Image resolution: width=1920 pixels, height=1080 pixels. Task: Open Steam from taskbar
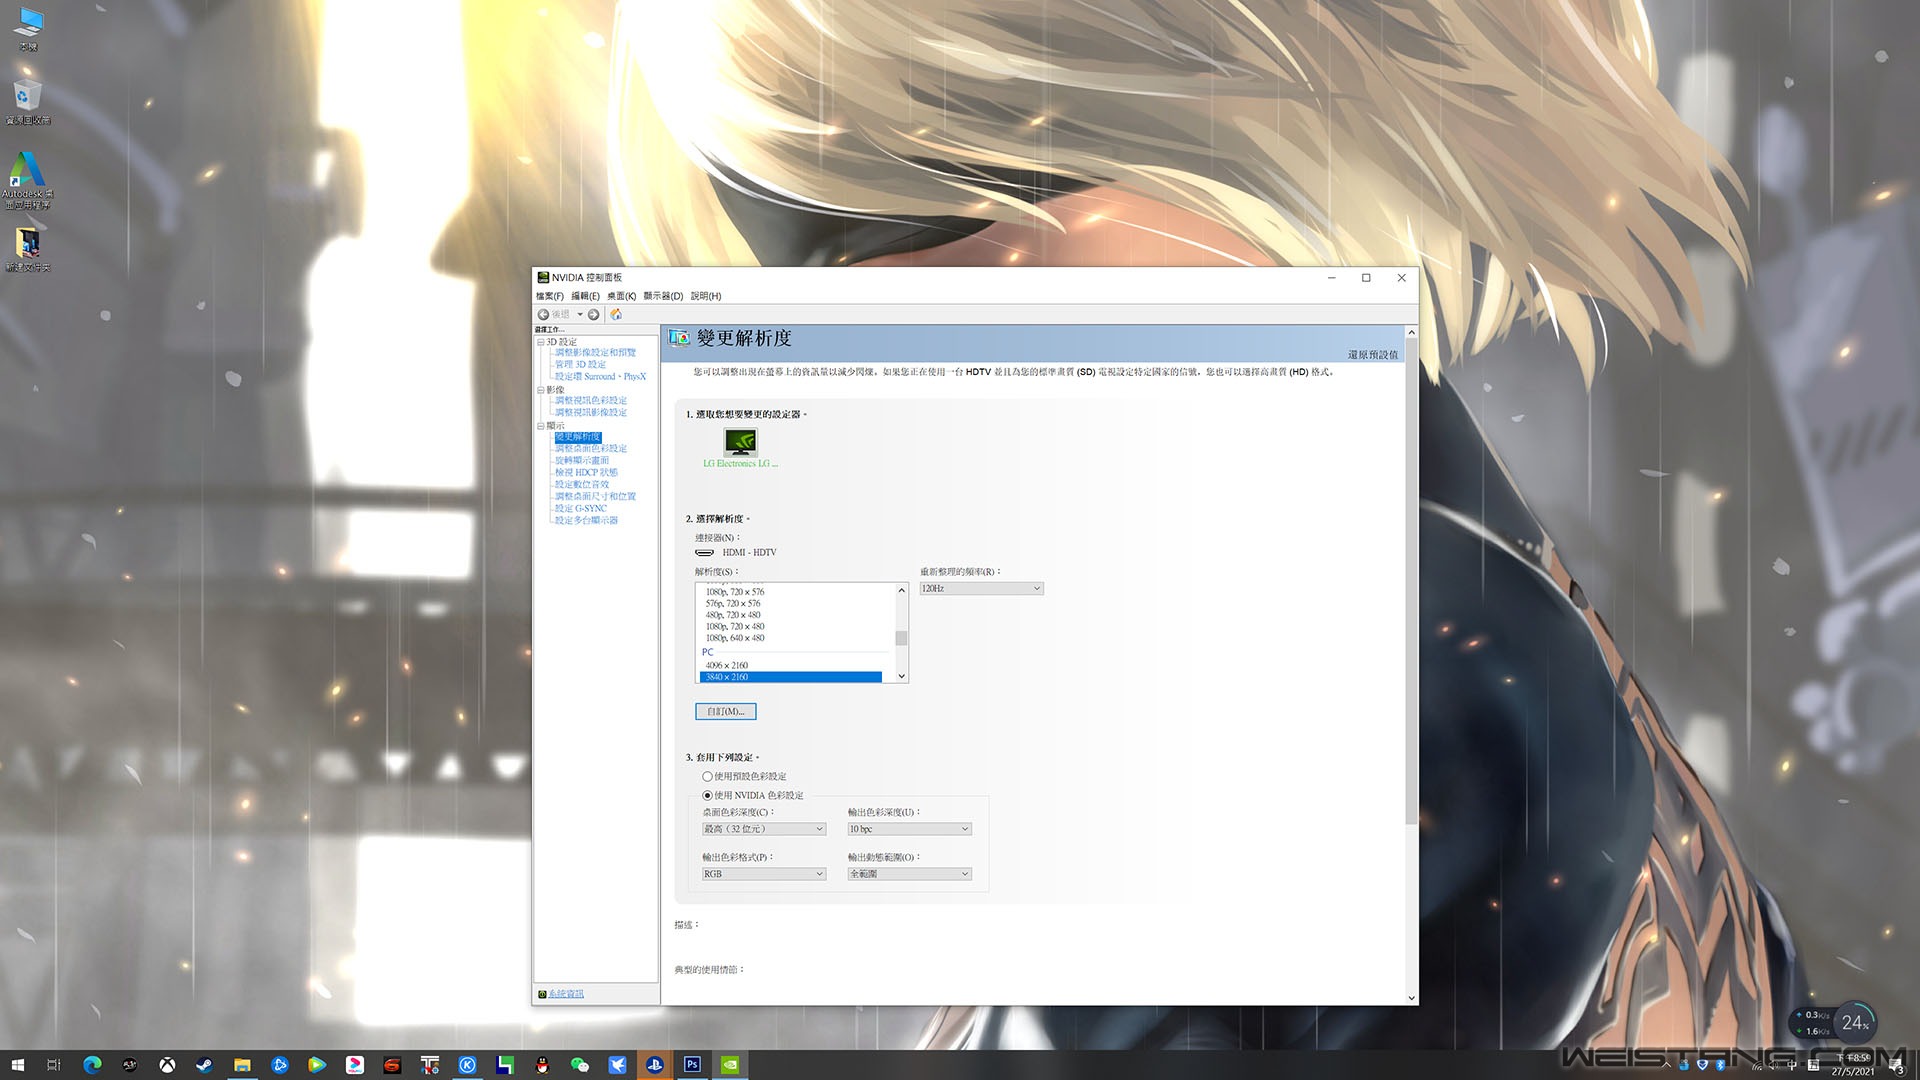[x=204, y=1065]
